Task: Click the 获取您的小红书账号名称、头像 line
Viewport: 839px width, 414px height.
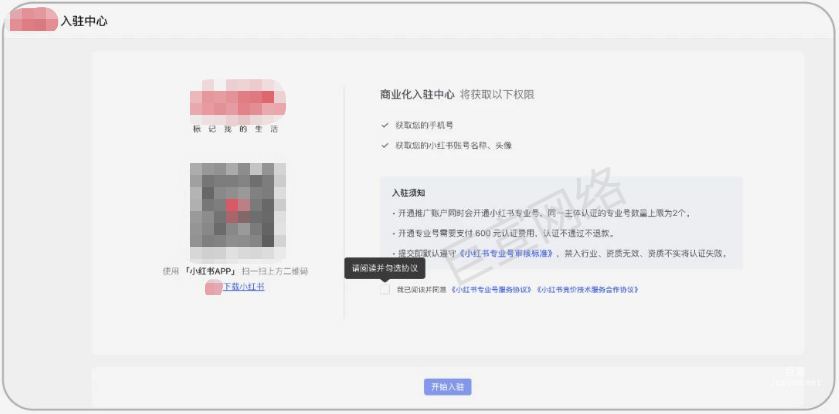Action: pos(454,145)
